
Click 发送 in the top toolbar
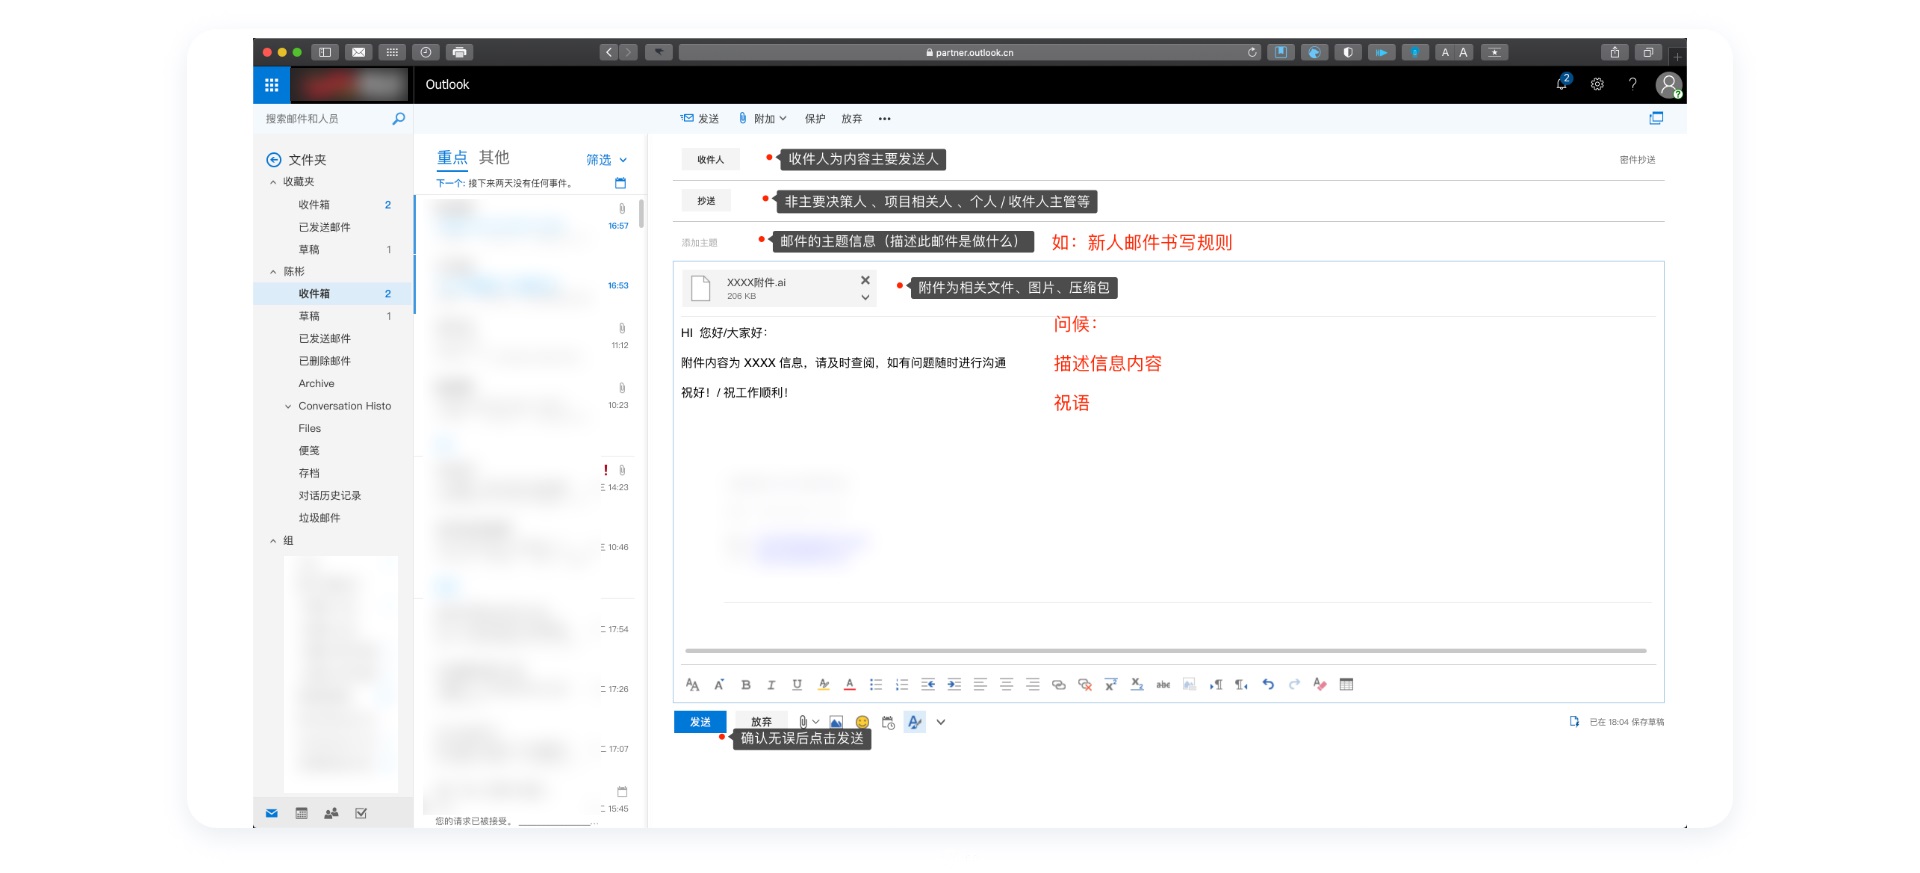(x=700, y=118)
